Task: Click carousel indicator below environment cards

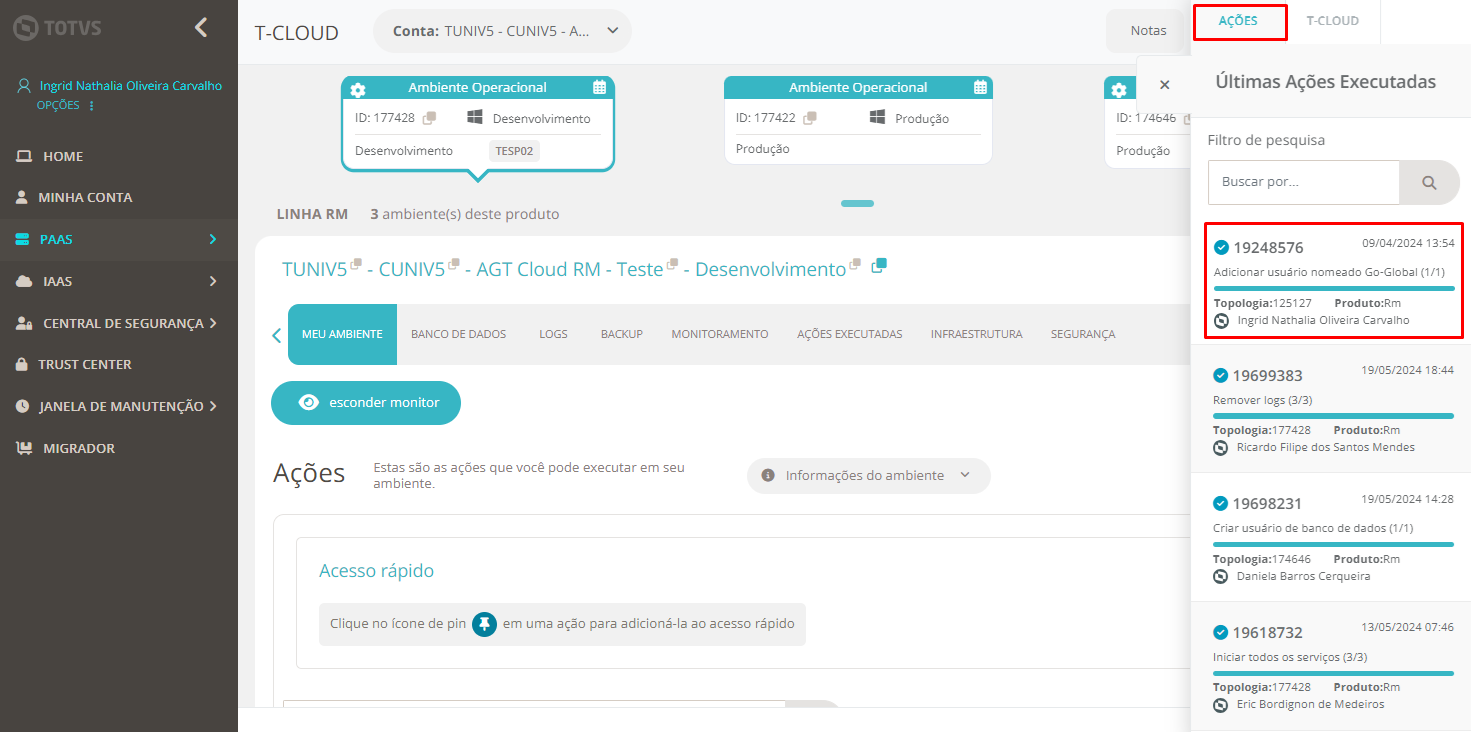Action: [857, 203]
